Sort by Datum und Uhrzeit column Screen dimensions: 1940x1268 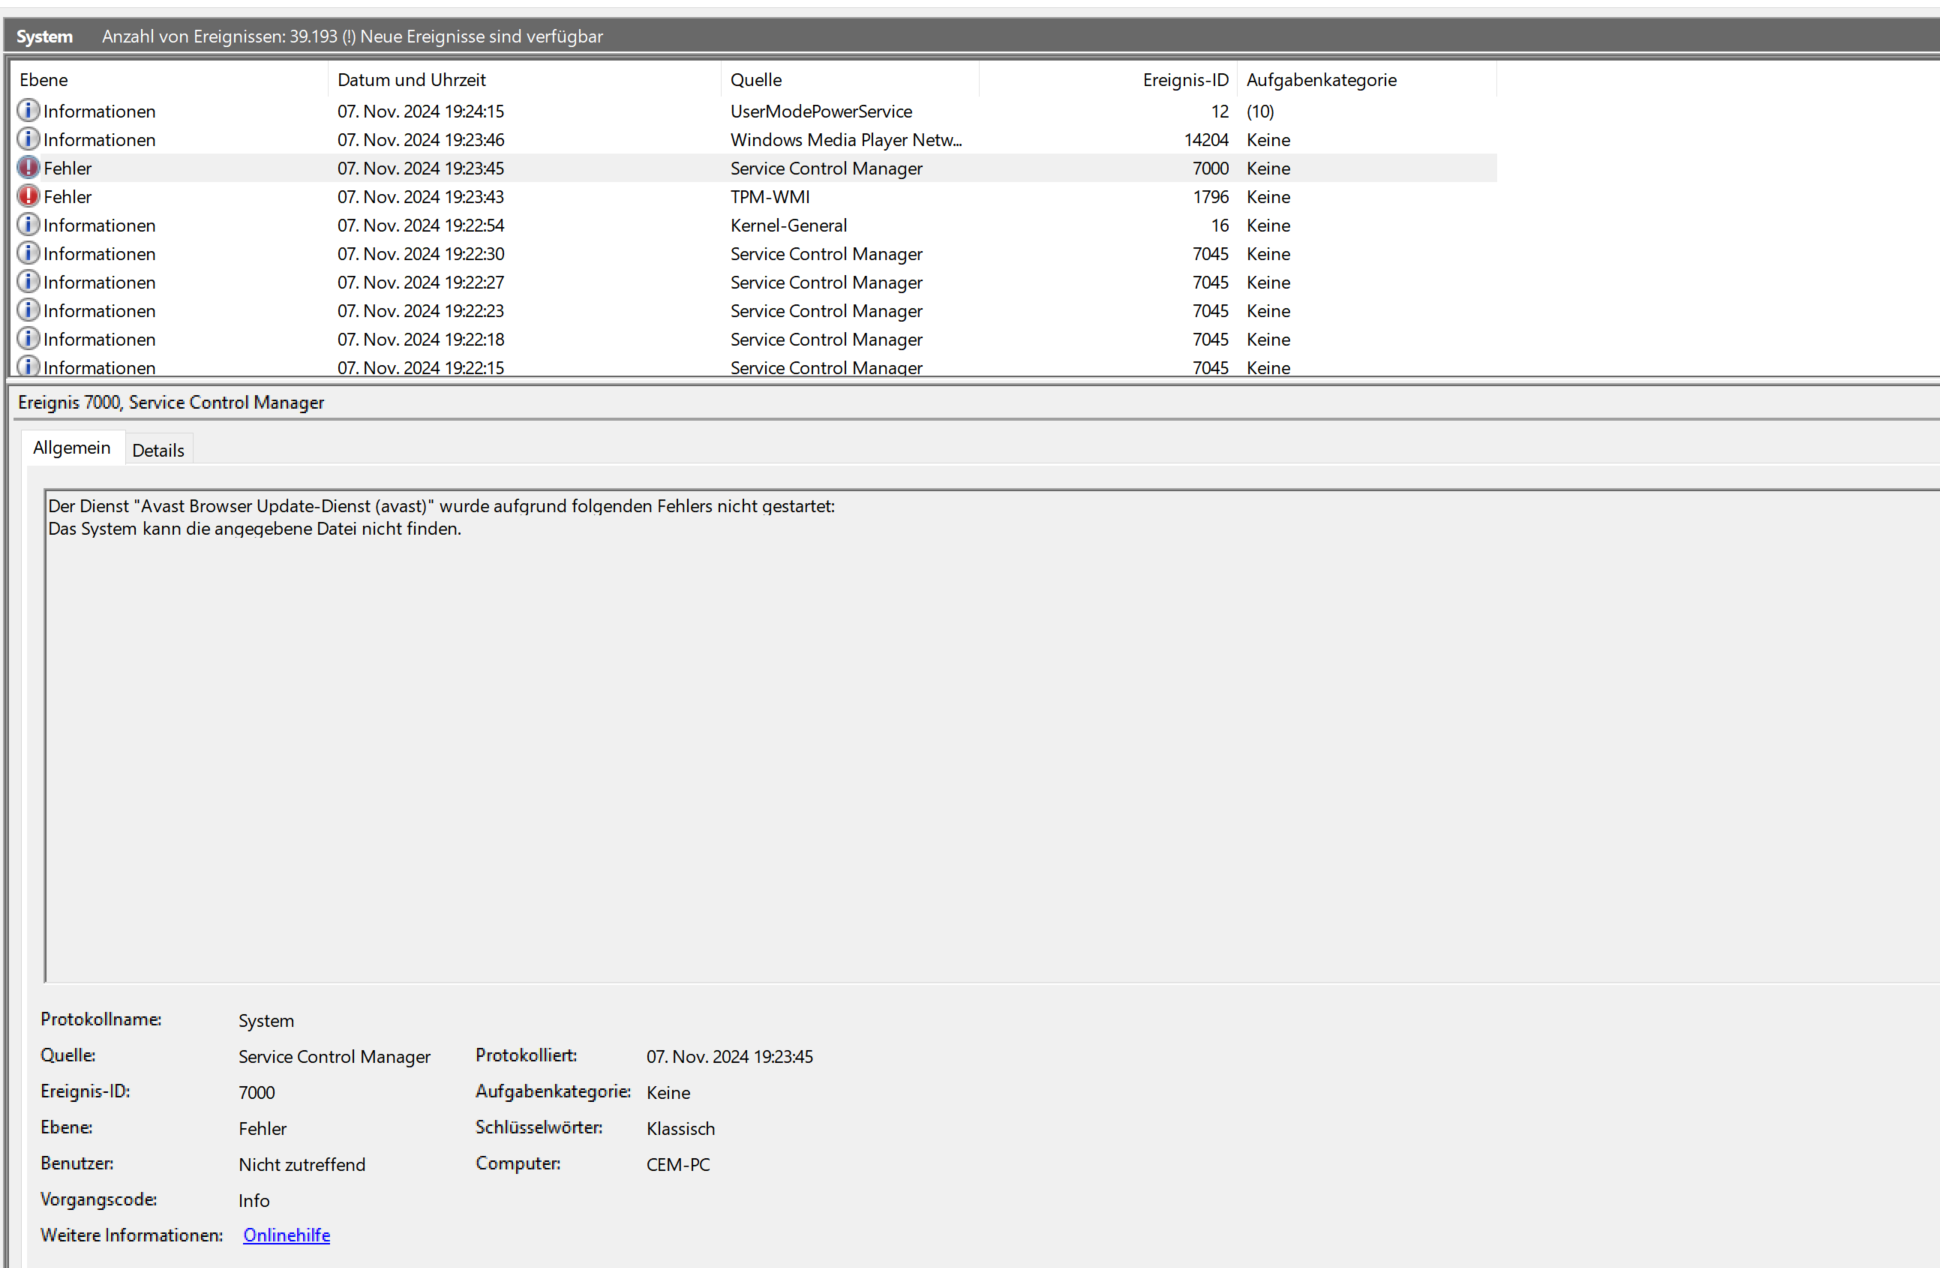pos(411,80)
